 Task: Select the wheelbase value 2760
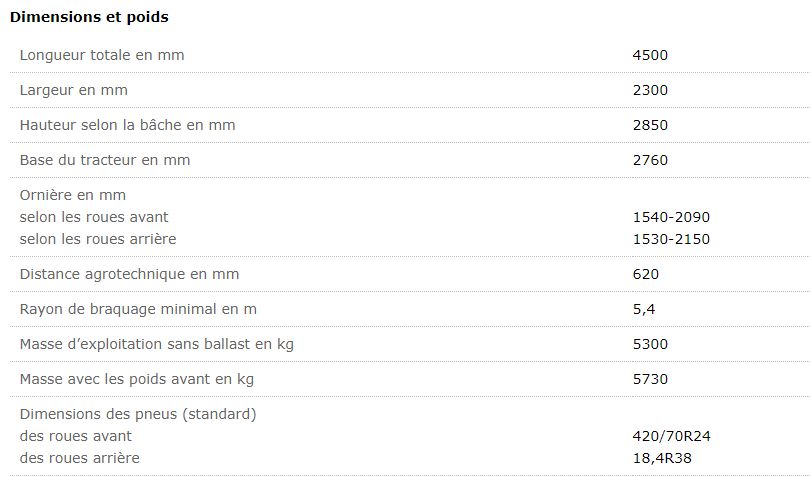(x=650, y=160)
